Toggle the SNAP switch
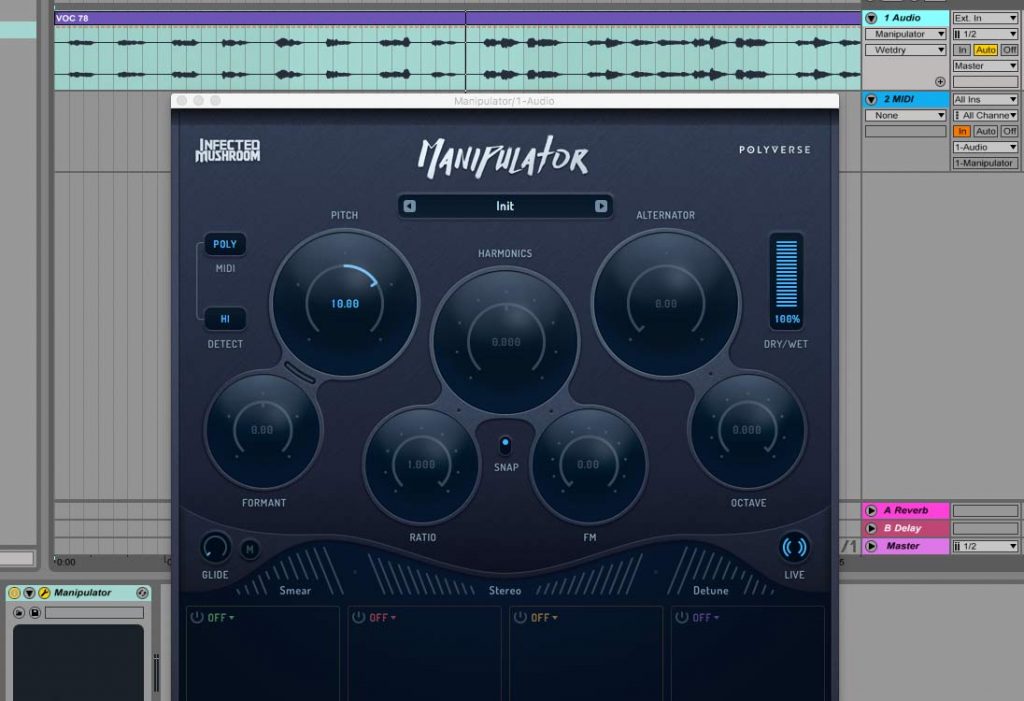This screenshot has height=701, width=1024. pyautogui.click(x=505, y=445)
